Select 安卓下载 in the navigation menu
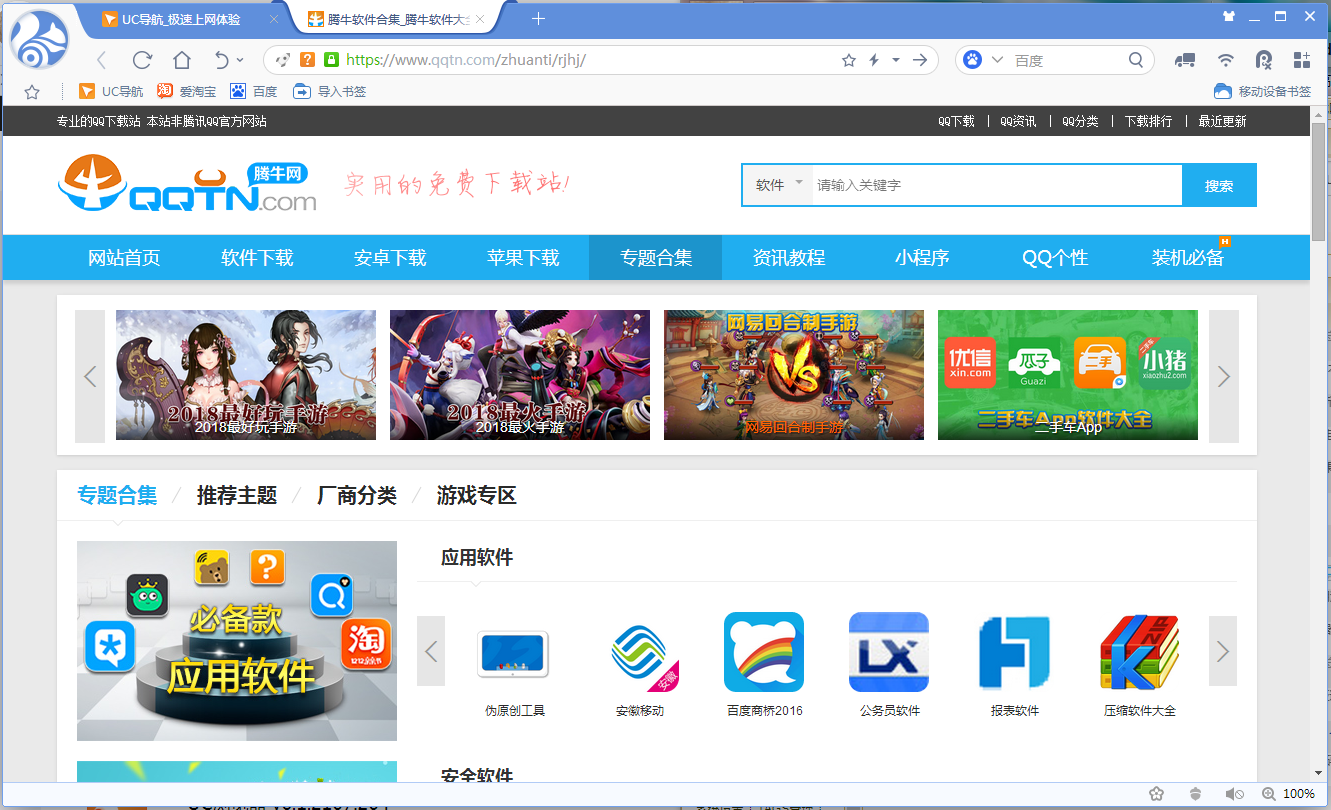 tap(390, 257)
